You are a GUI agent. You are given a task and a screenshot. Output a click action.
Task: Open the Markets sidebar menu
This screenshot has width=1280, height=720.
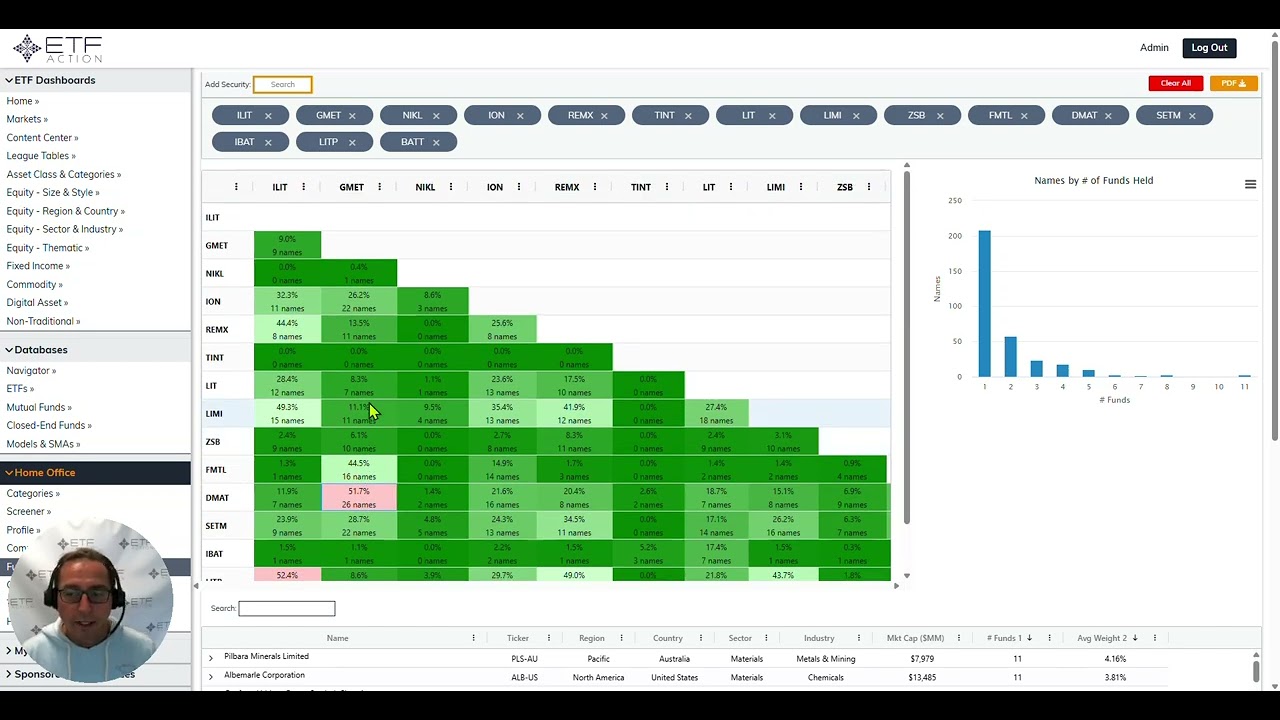coord(27,119)
